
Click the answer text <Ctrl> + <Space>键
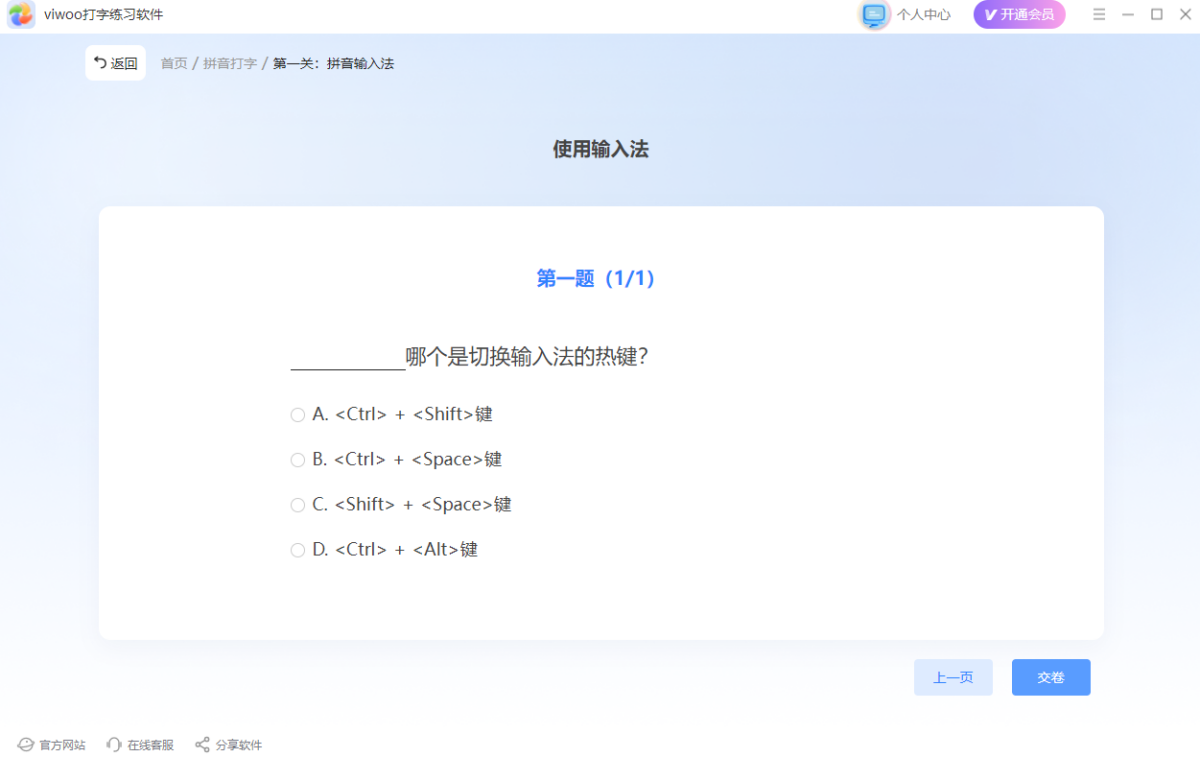[418, 459]
